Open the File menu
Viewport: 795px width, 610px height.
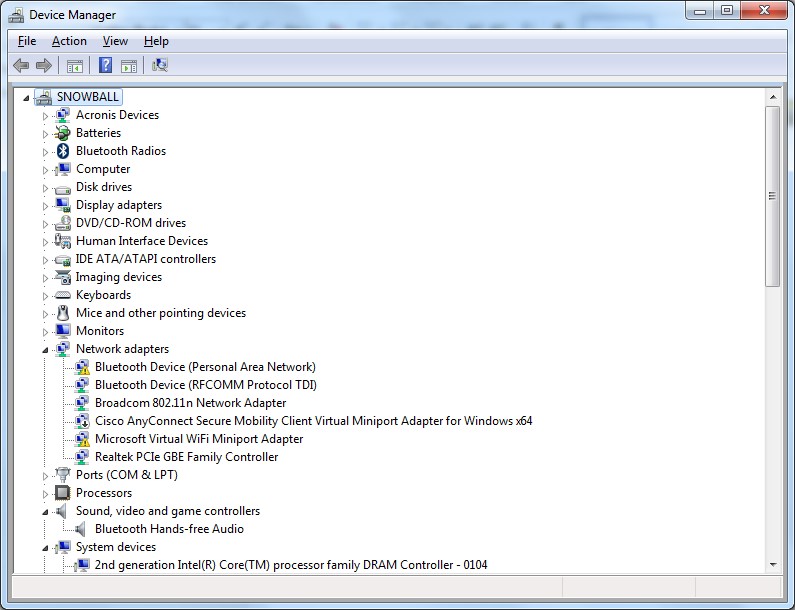pos(27,41)
